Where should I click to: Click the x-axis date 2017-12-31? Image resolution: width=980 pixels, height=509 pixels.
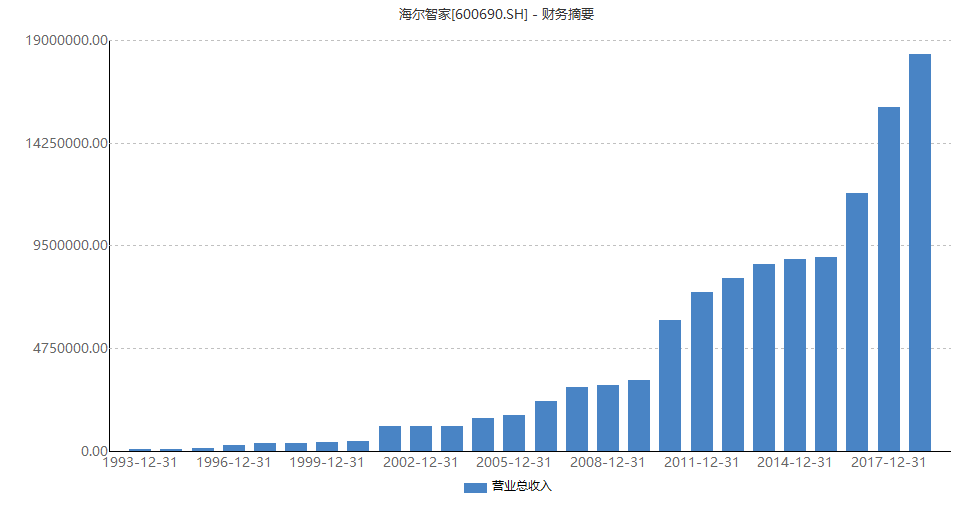889,463
